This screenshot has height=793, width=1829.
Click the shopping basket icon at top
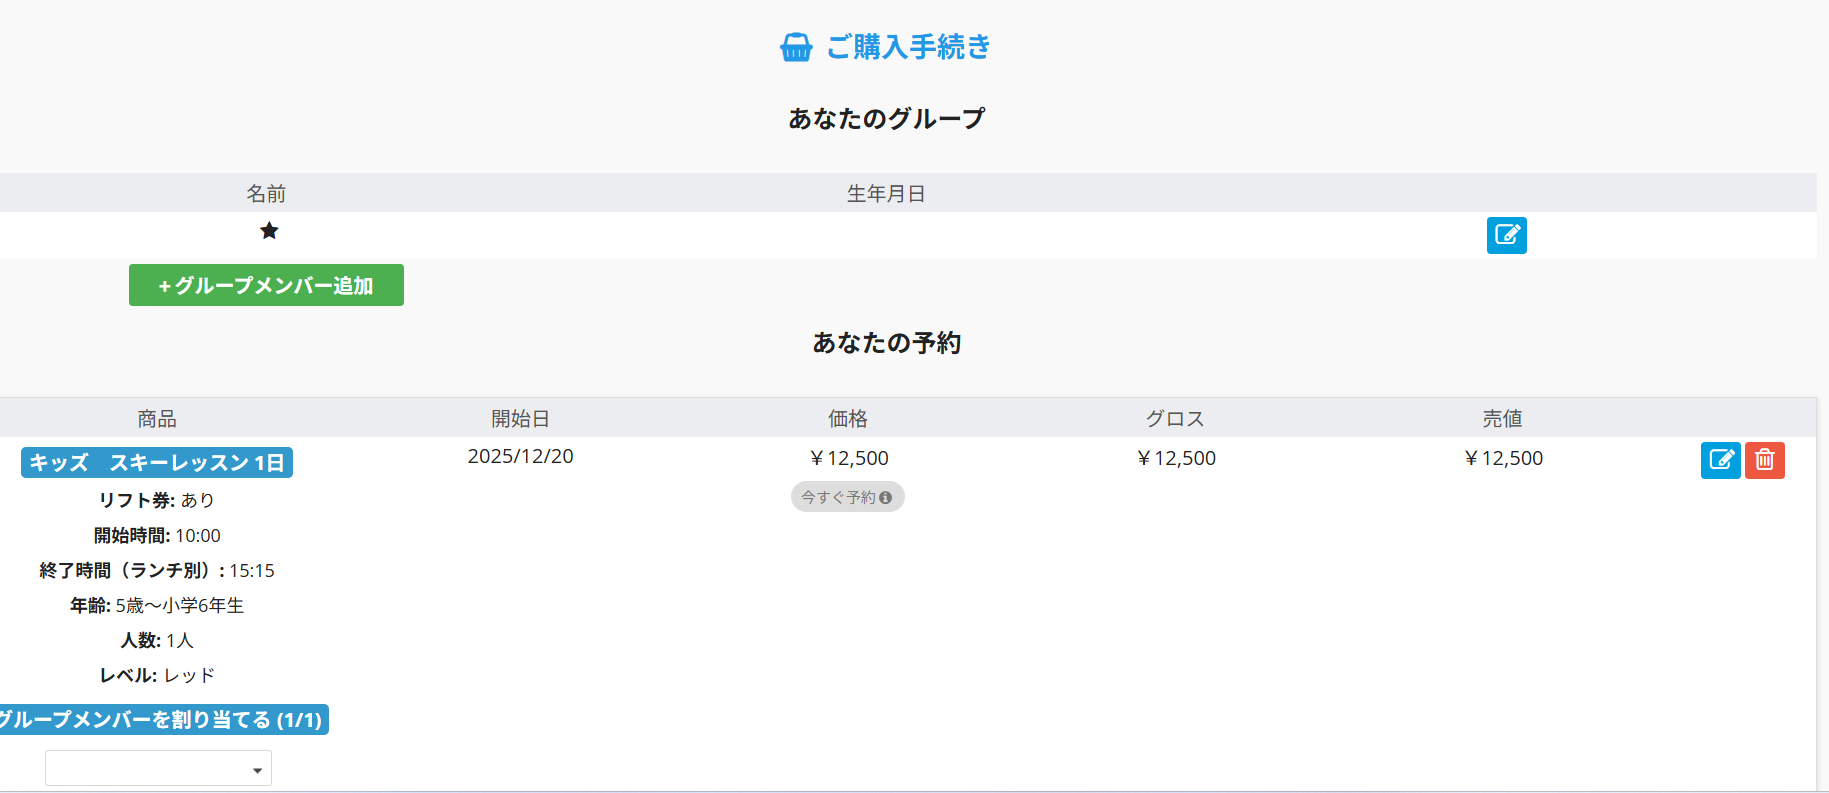coord(796,47)
